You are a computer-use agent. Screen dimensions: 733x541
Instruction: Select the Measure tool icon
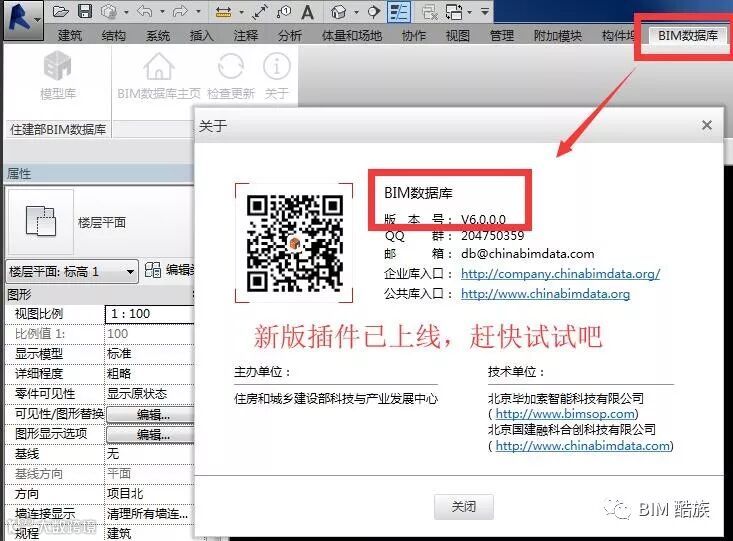coord(223,12)
